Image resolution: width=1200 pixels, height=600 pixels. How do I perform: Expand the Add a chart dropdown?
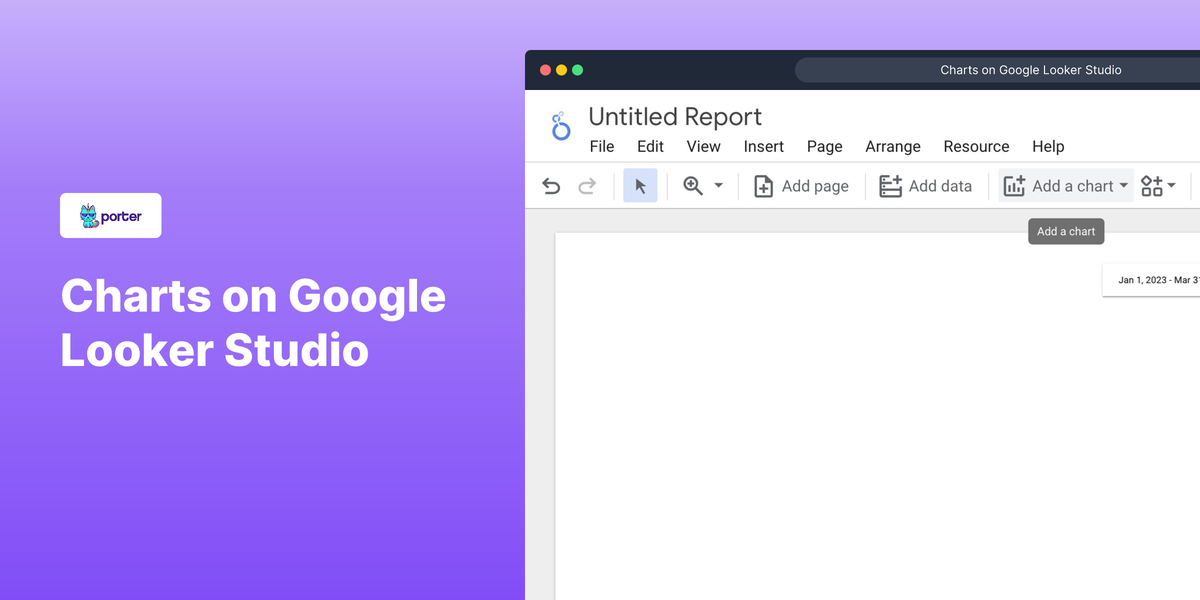click(x=1125, y=186)
